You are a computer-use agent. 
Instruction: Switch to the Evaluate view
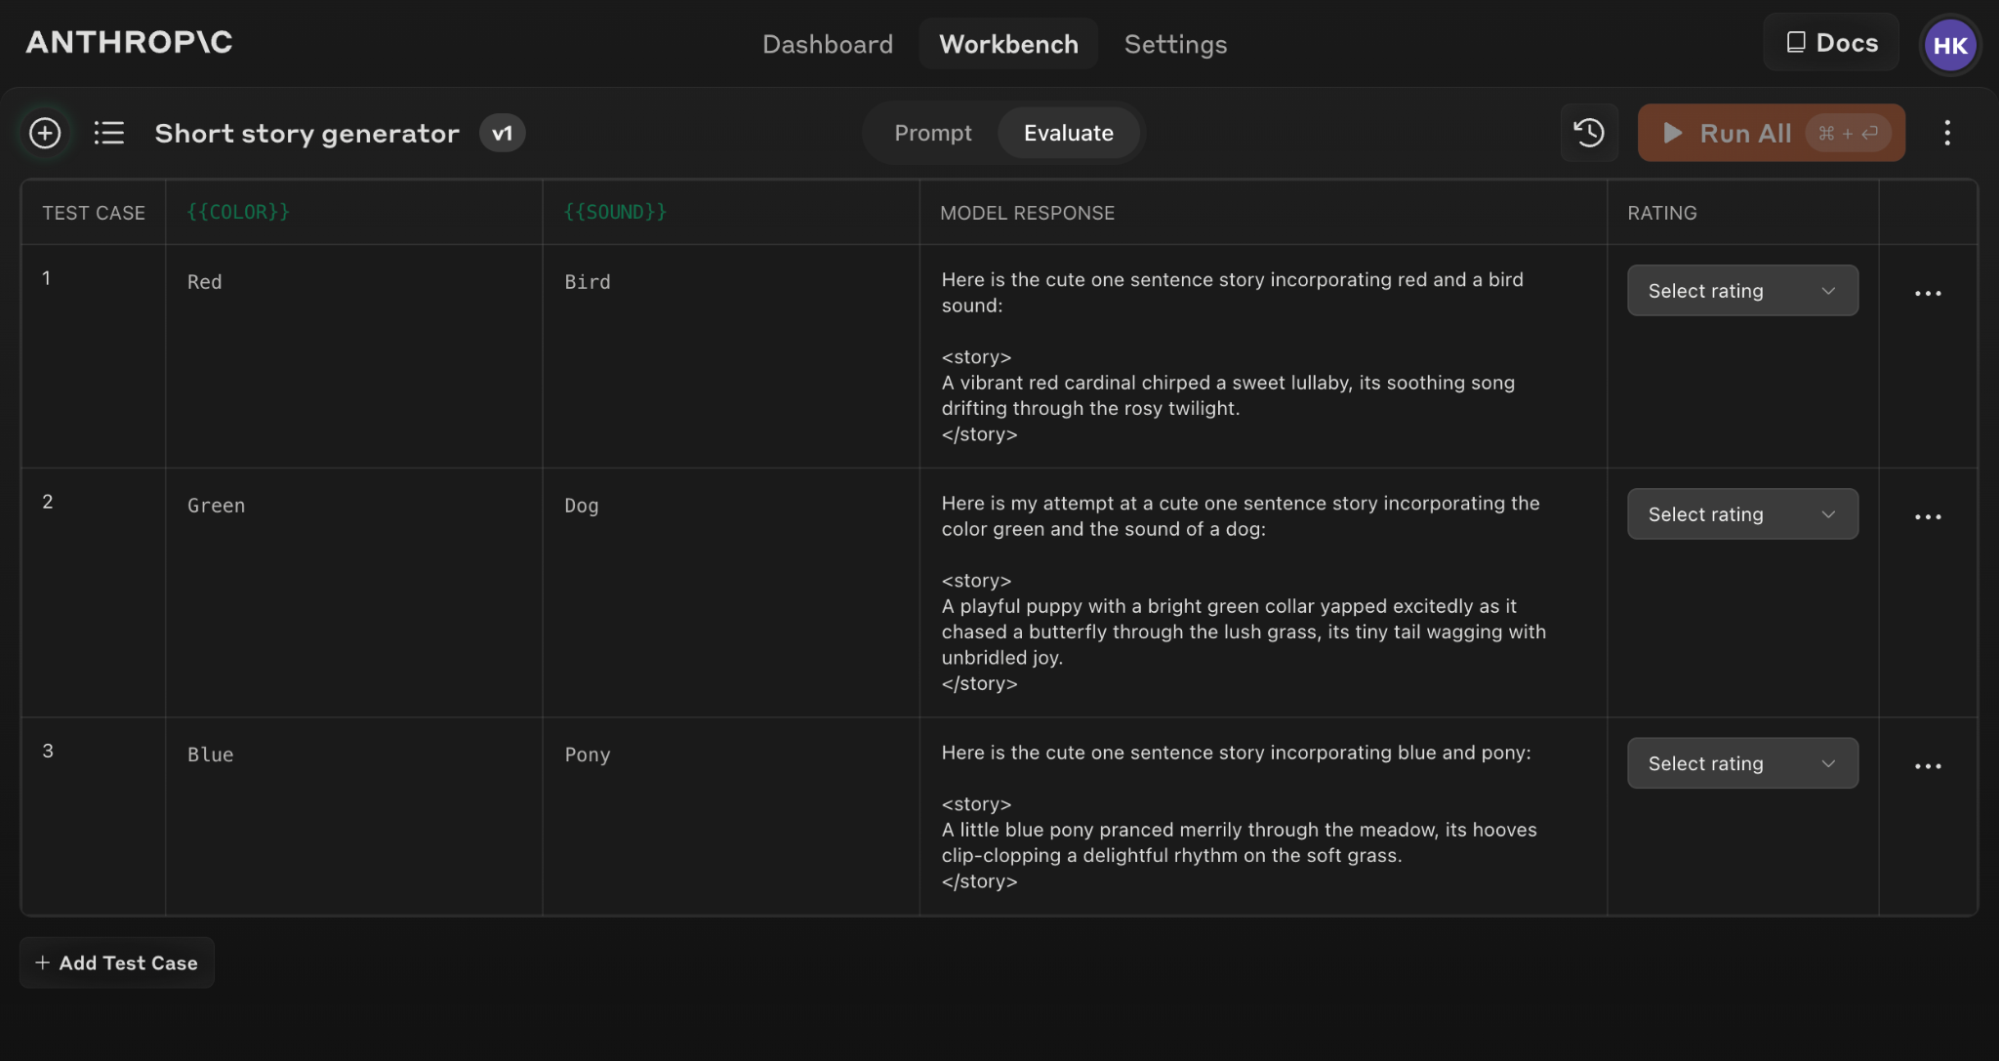pos(1069,132)
